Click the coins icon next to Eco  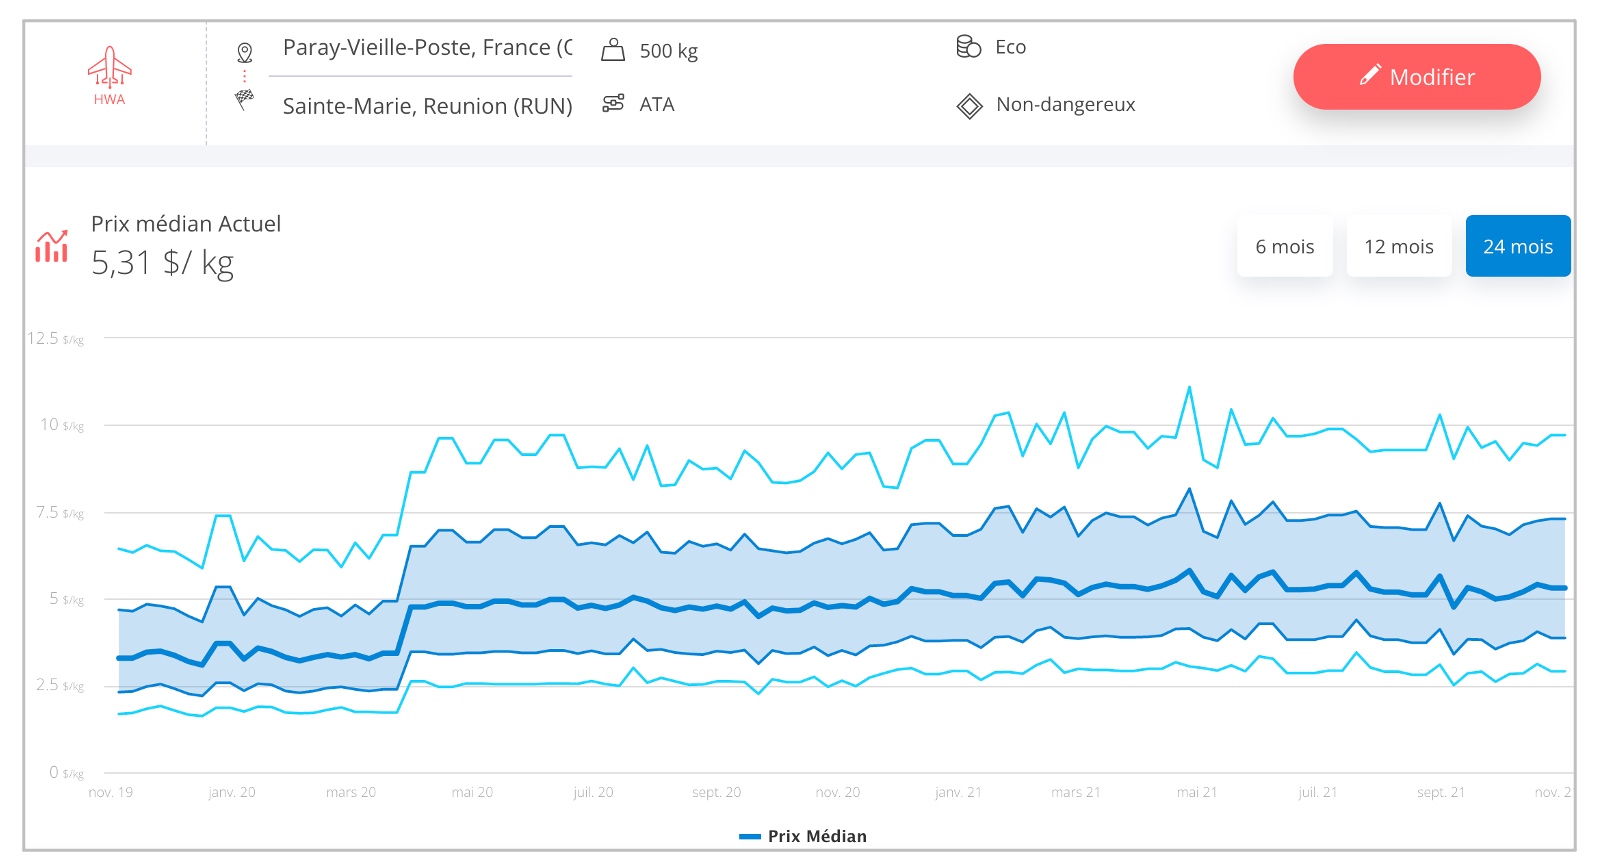coord(969,46)
